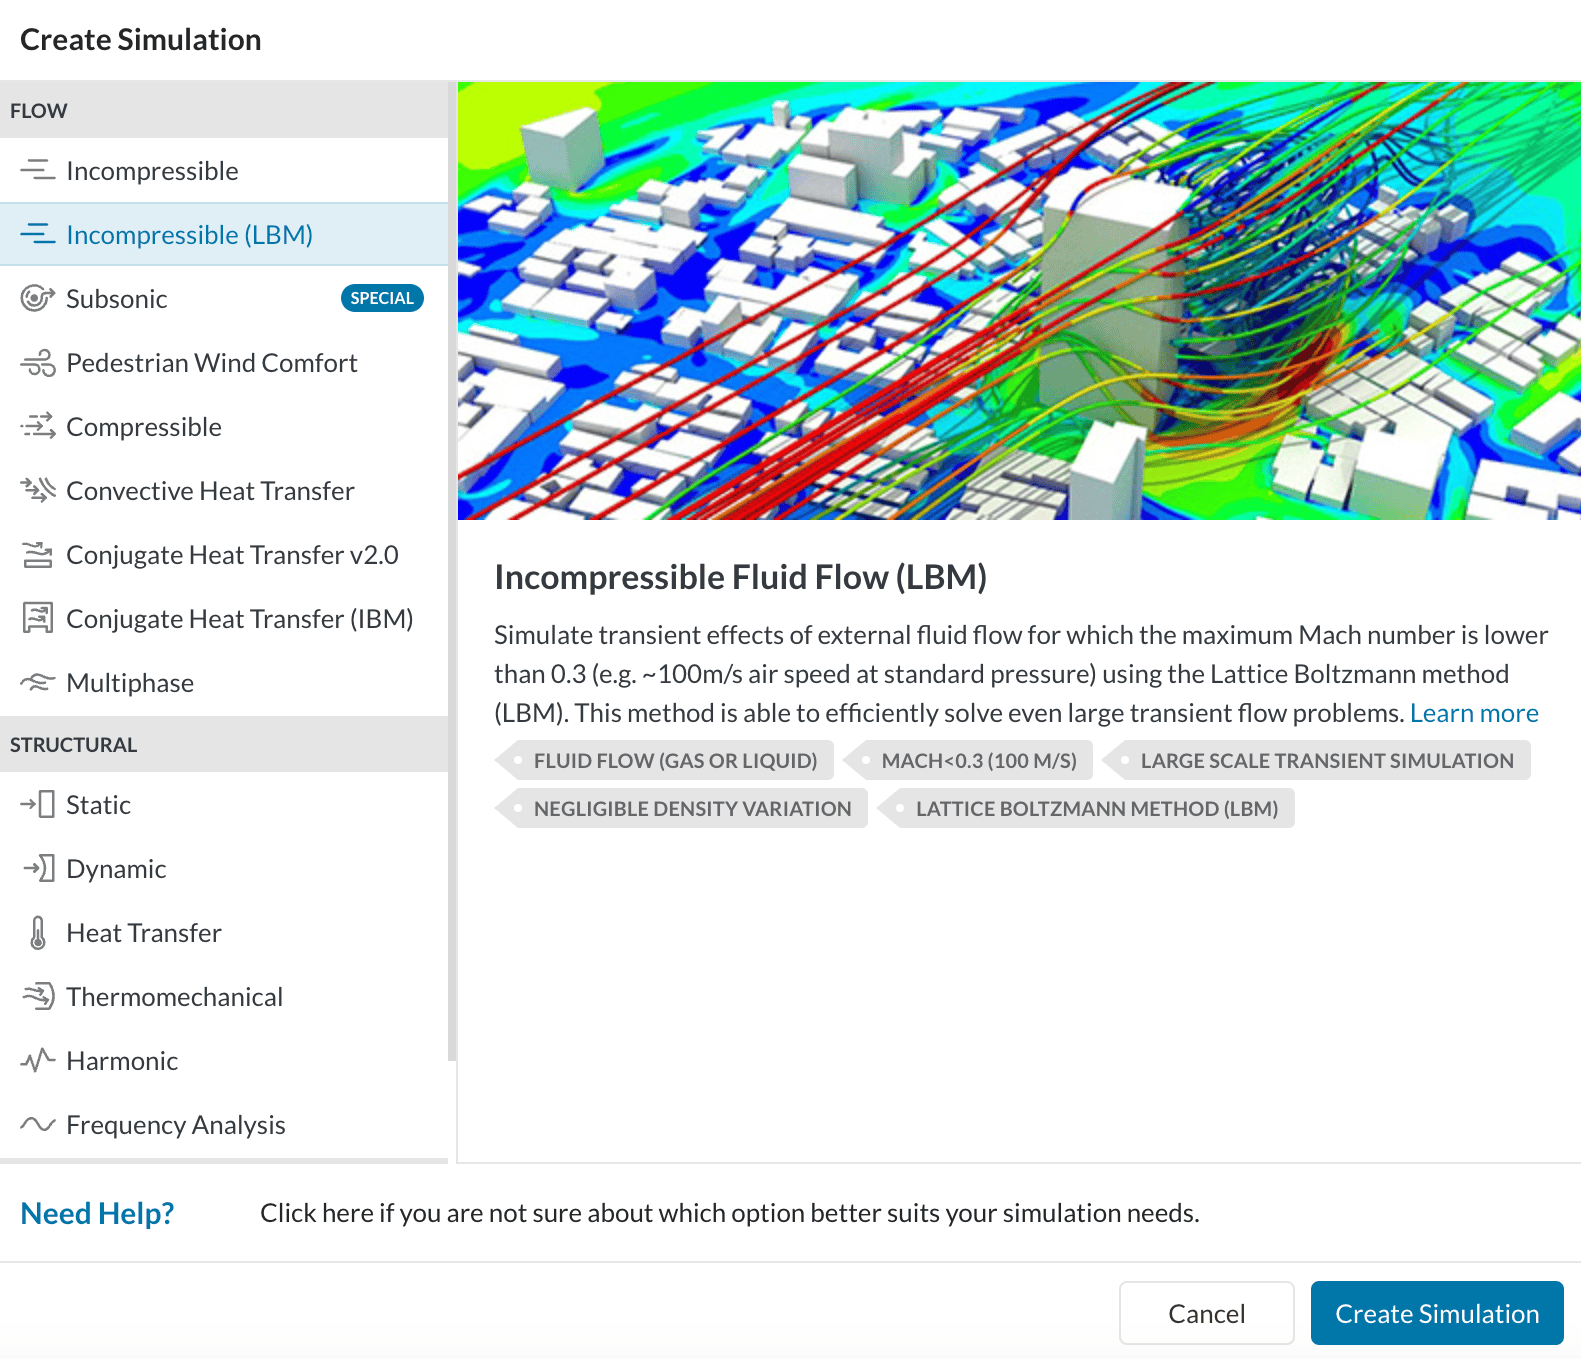Click the Conjugate Heat Transfer (IBM) icon

pos(38,619)
